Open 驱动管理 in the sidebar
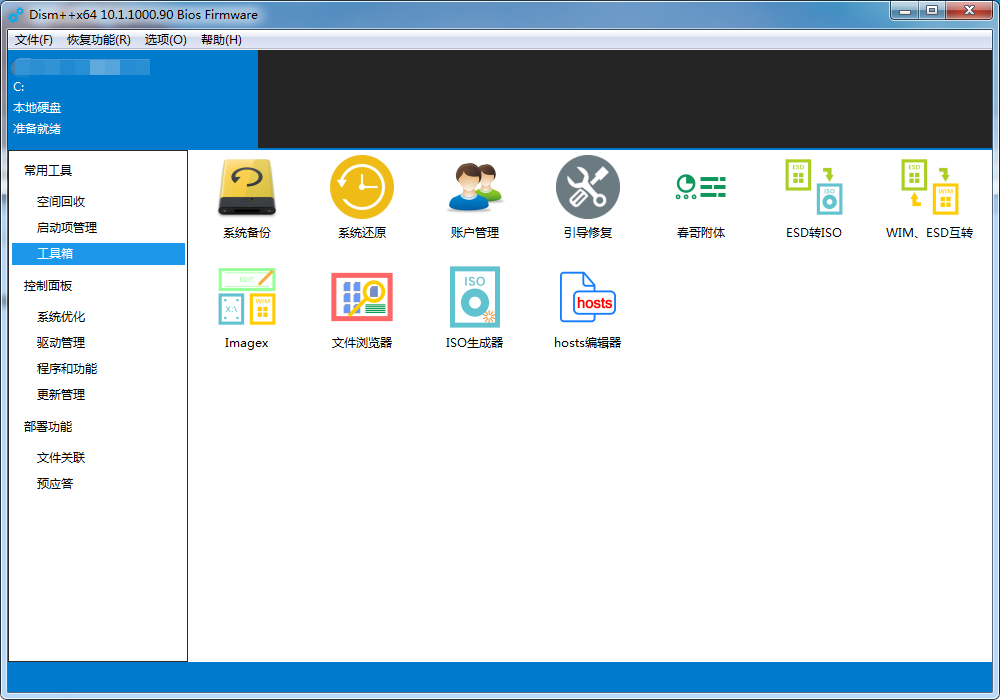 (61, 343)
